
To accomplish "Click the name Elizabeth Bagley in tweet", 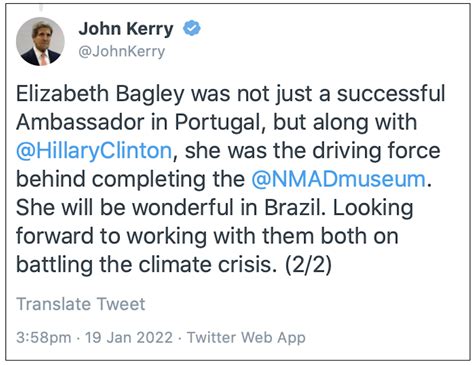I will pyautogui.click(x=100, y=94).
